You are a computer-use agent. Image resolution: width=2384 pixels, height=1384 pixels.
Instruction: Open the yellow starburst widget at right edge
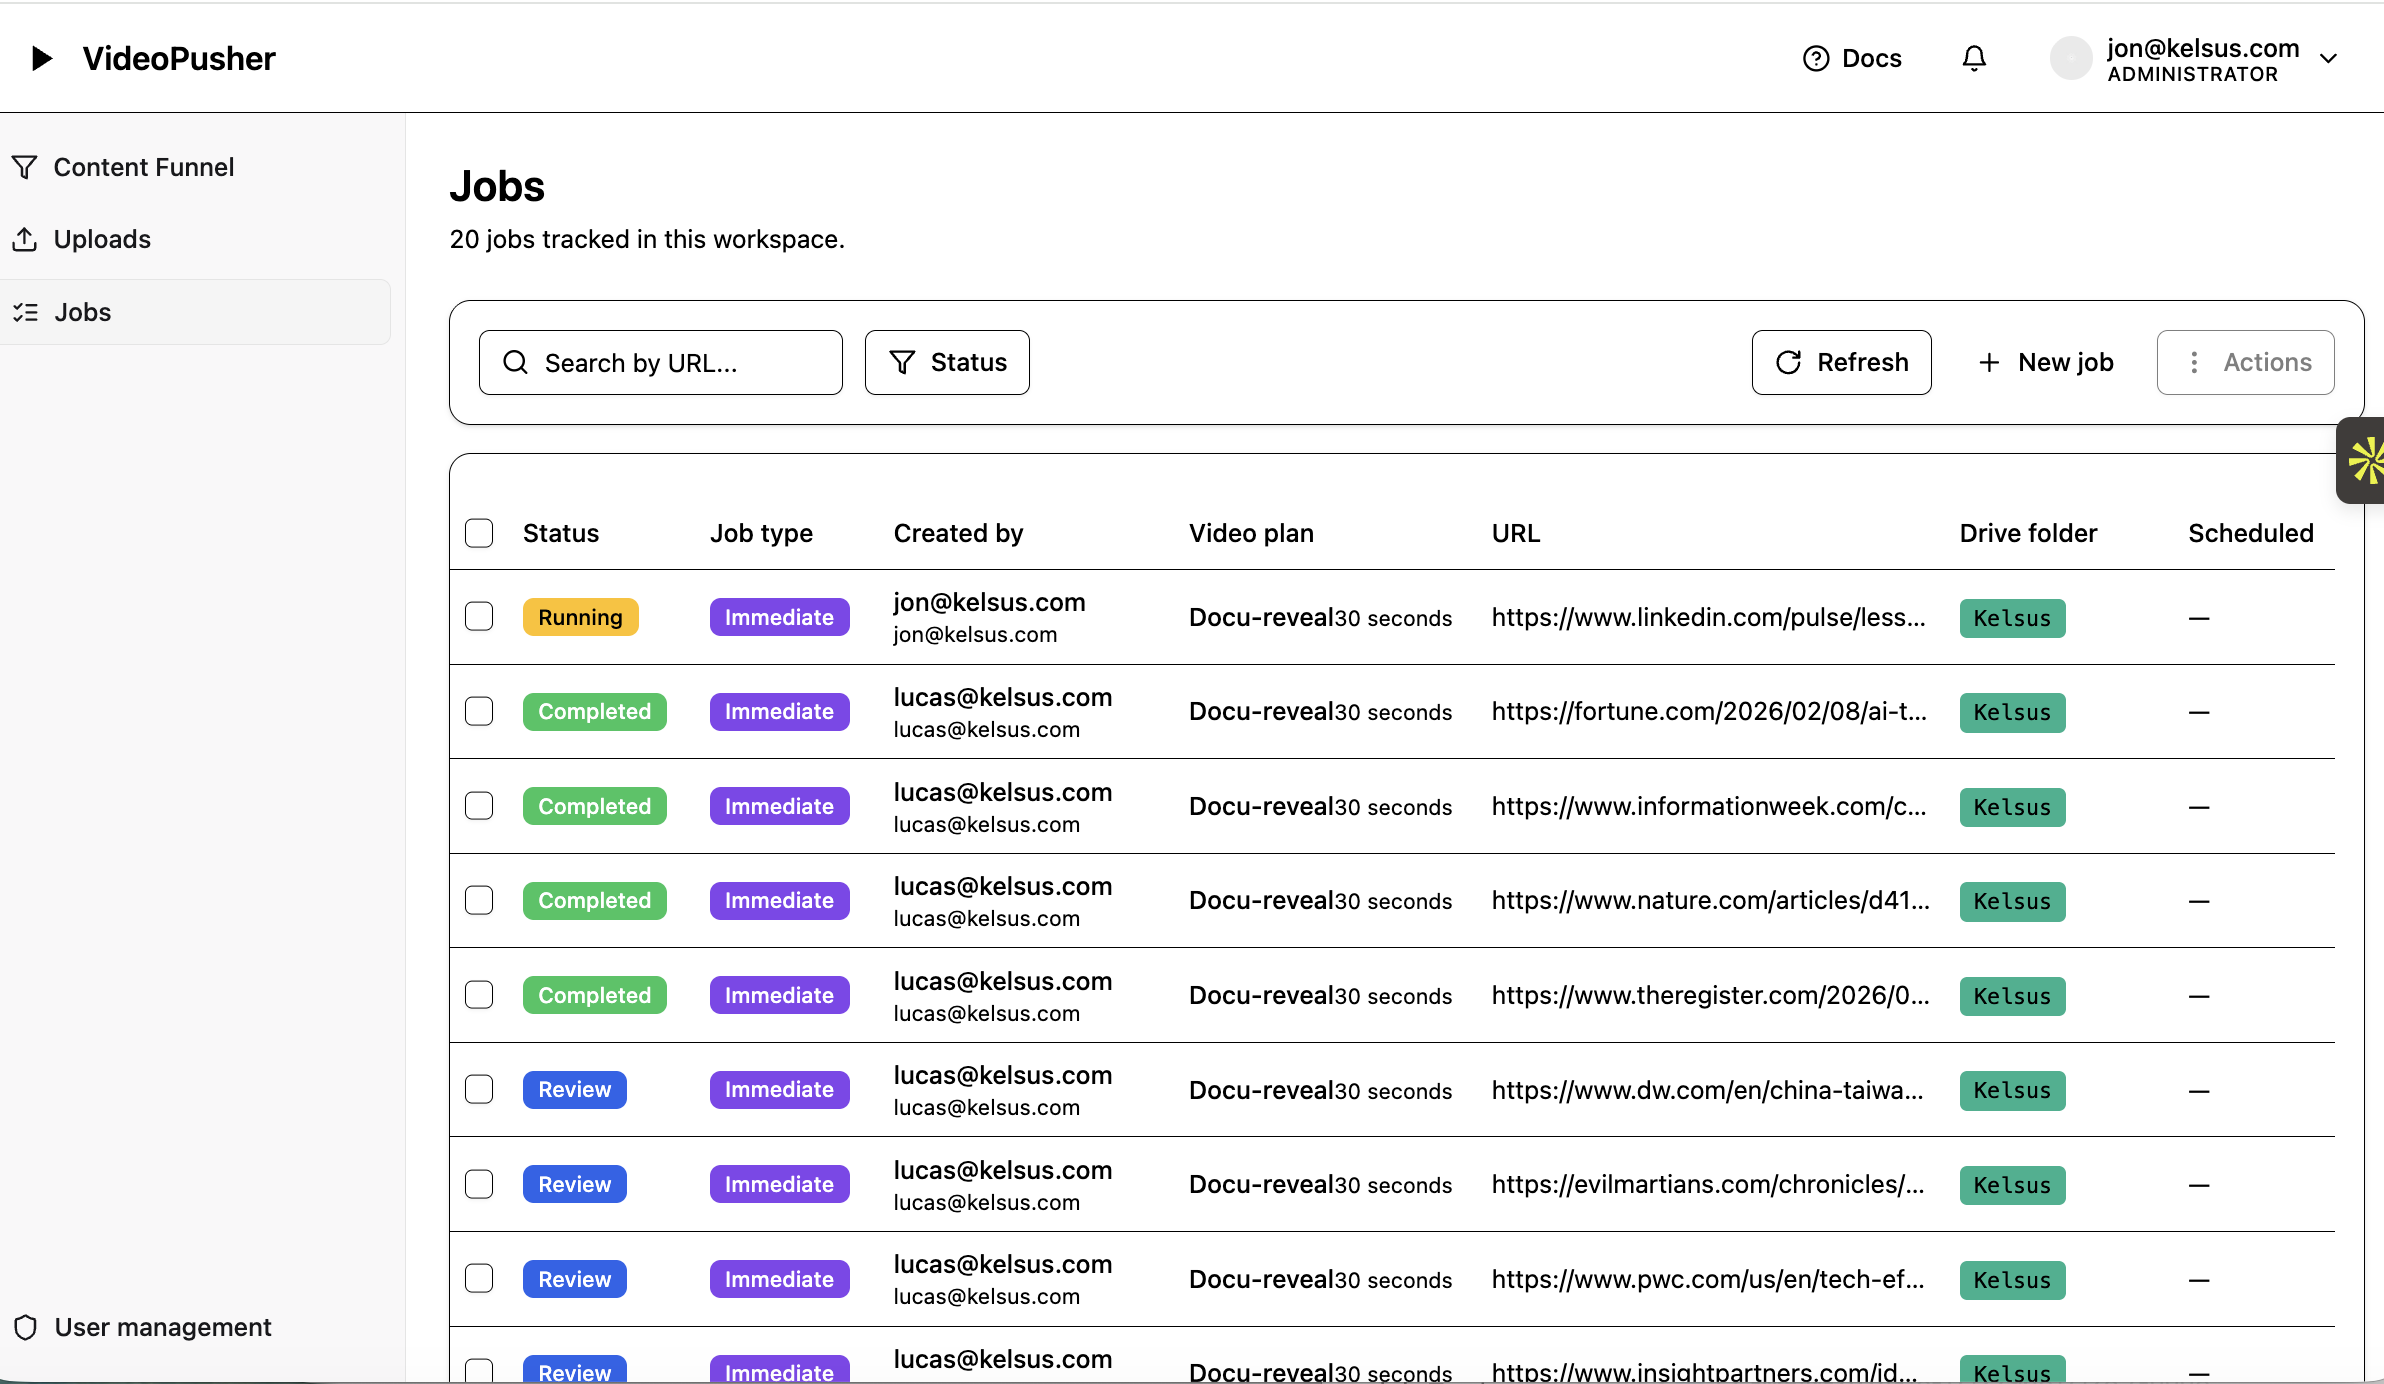tap(2365, 461)
